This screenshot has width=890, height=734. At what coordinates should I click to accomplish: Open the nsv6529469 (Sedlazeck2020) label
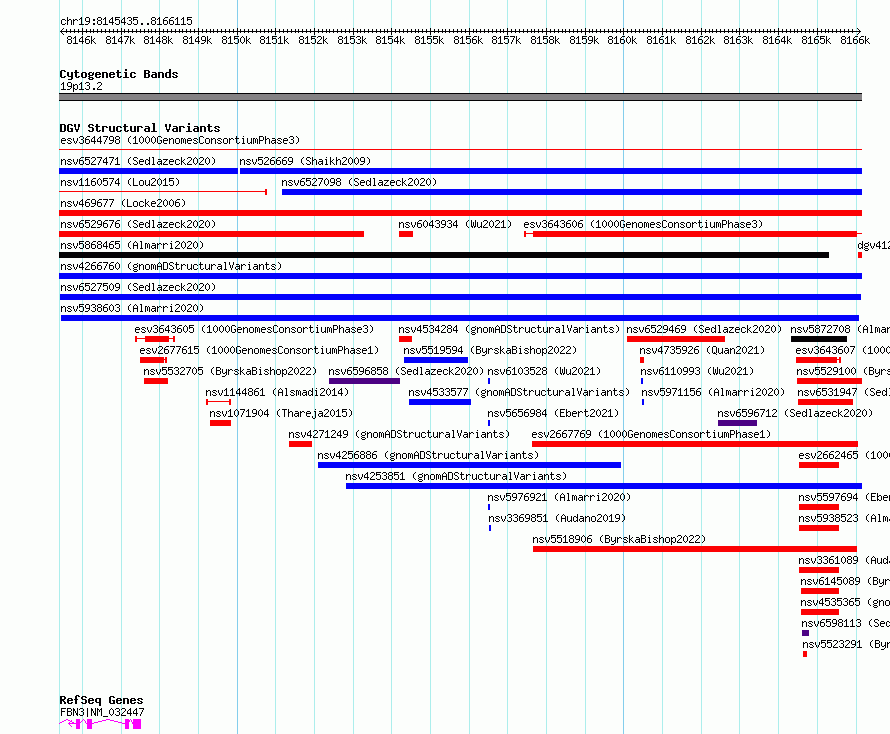tap(704, 329)
